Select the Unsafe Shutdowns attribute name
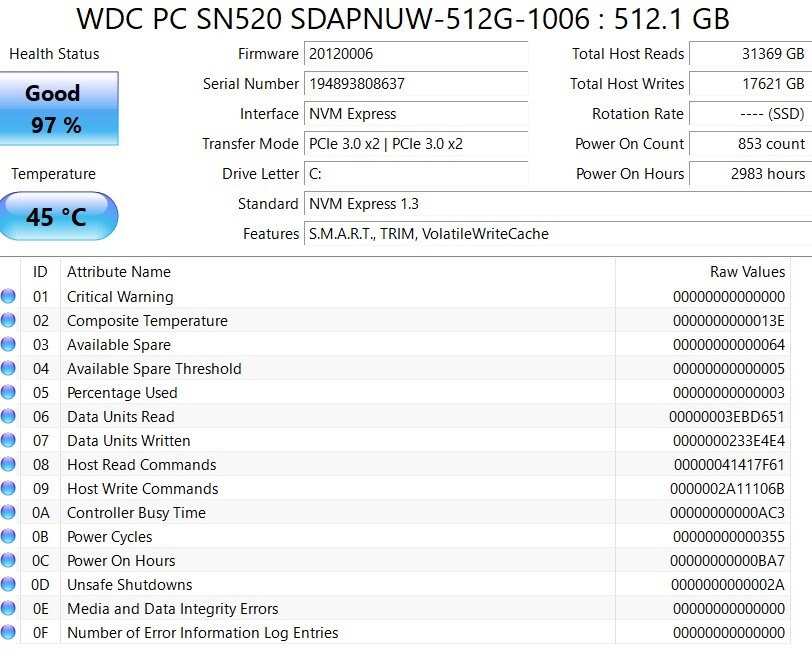 click(x=130, y=585)
